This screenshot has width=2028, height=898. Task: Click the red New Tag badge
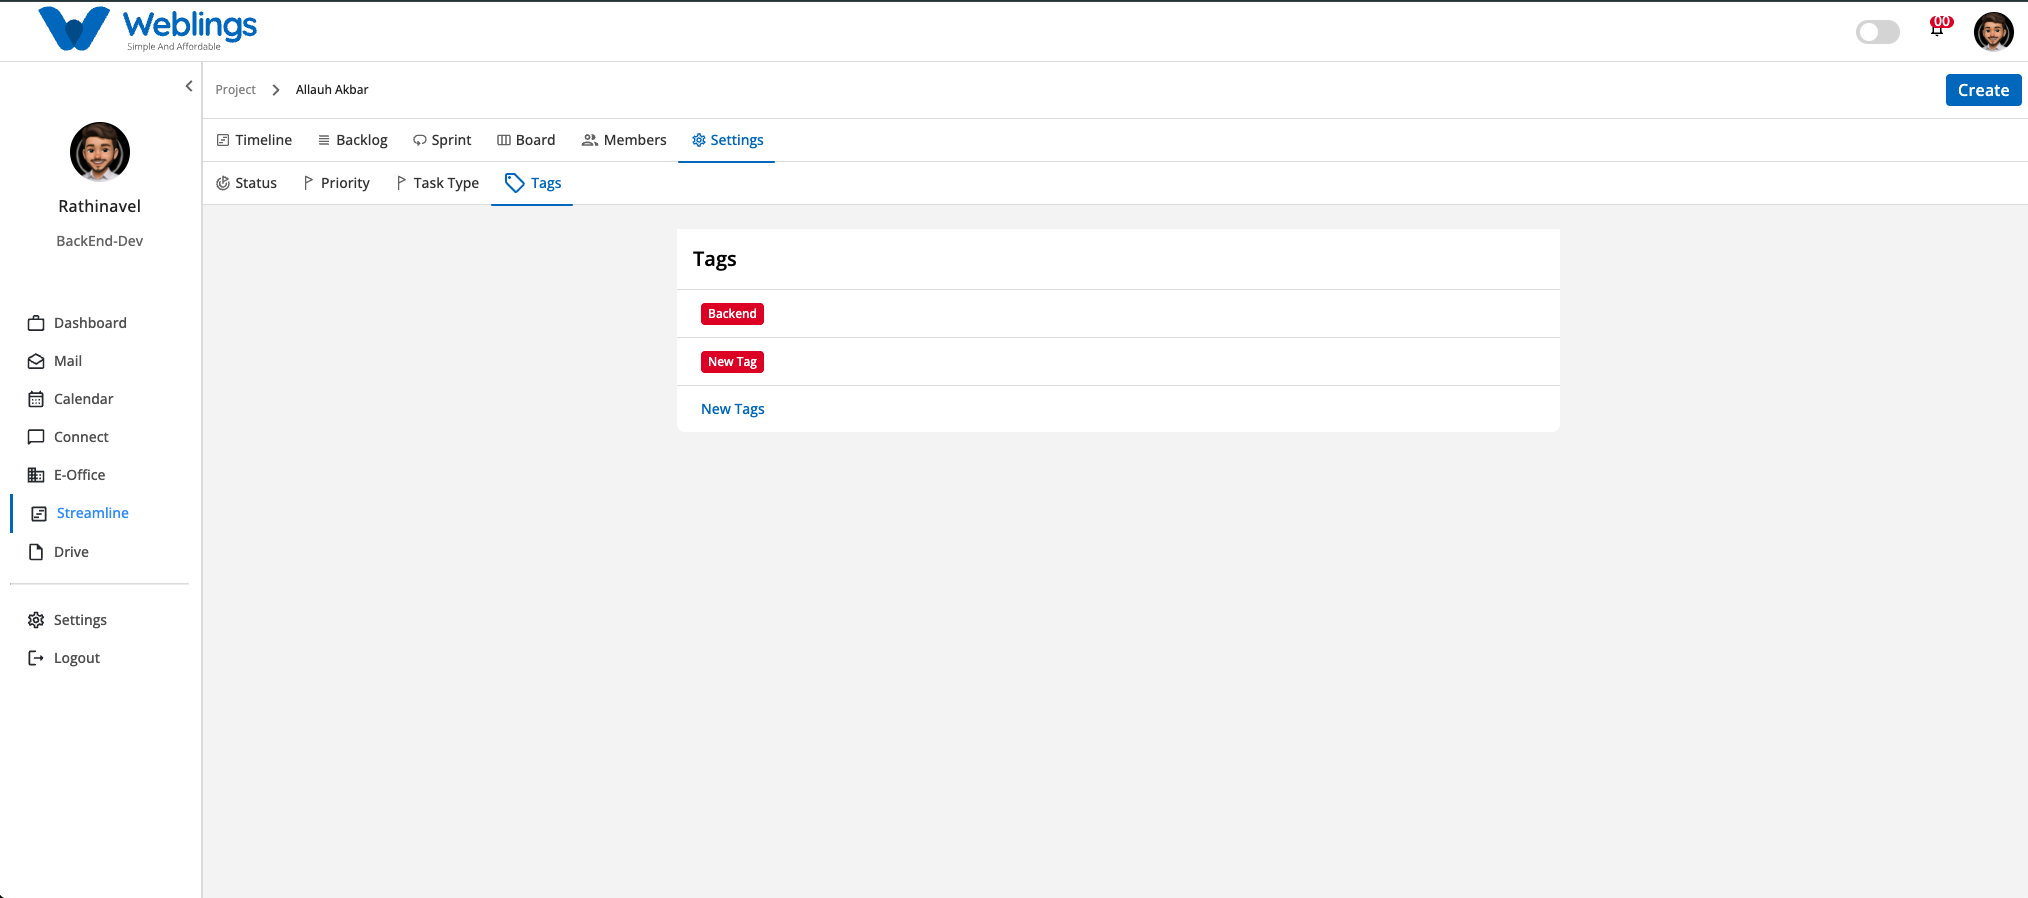click(x=732, y=362)
